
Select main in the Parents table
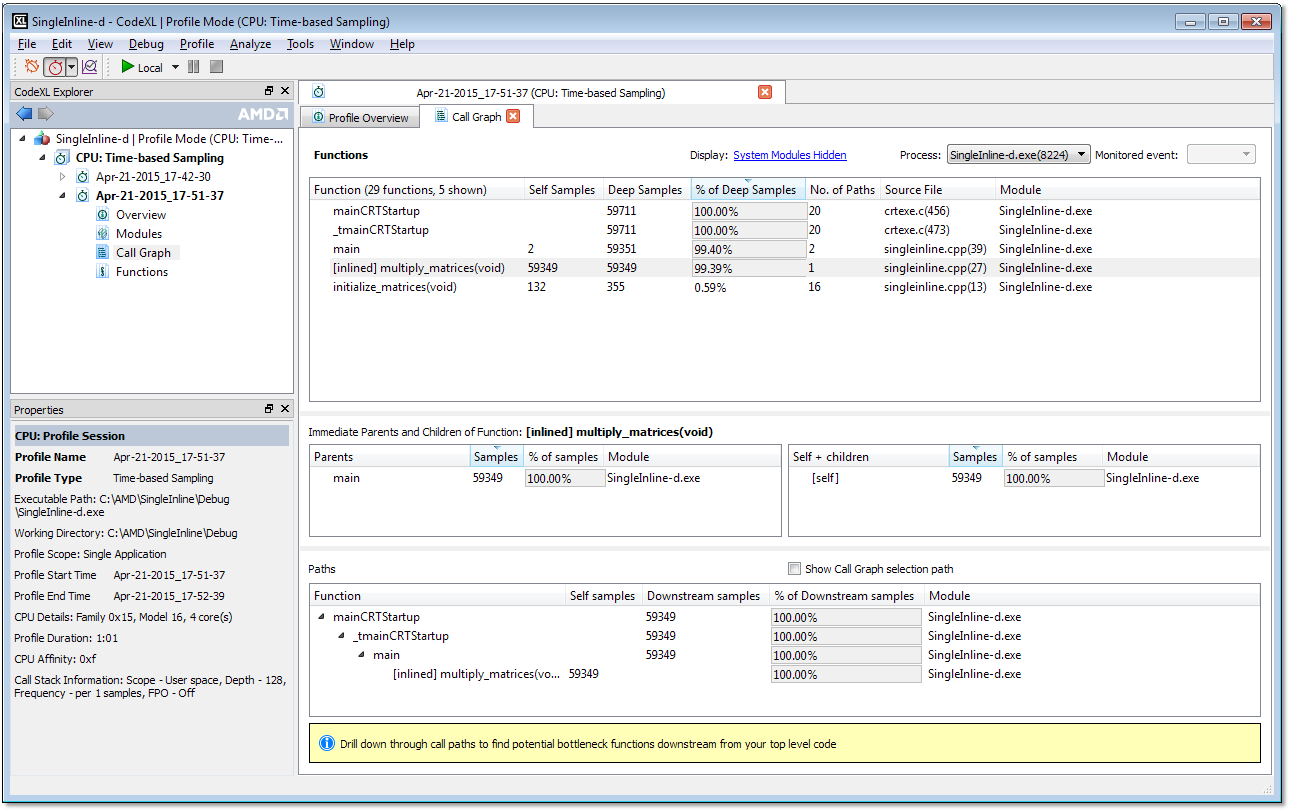coord(545,478)
